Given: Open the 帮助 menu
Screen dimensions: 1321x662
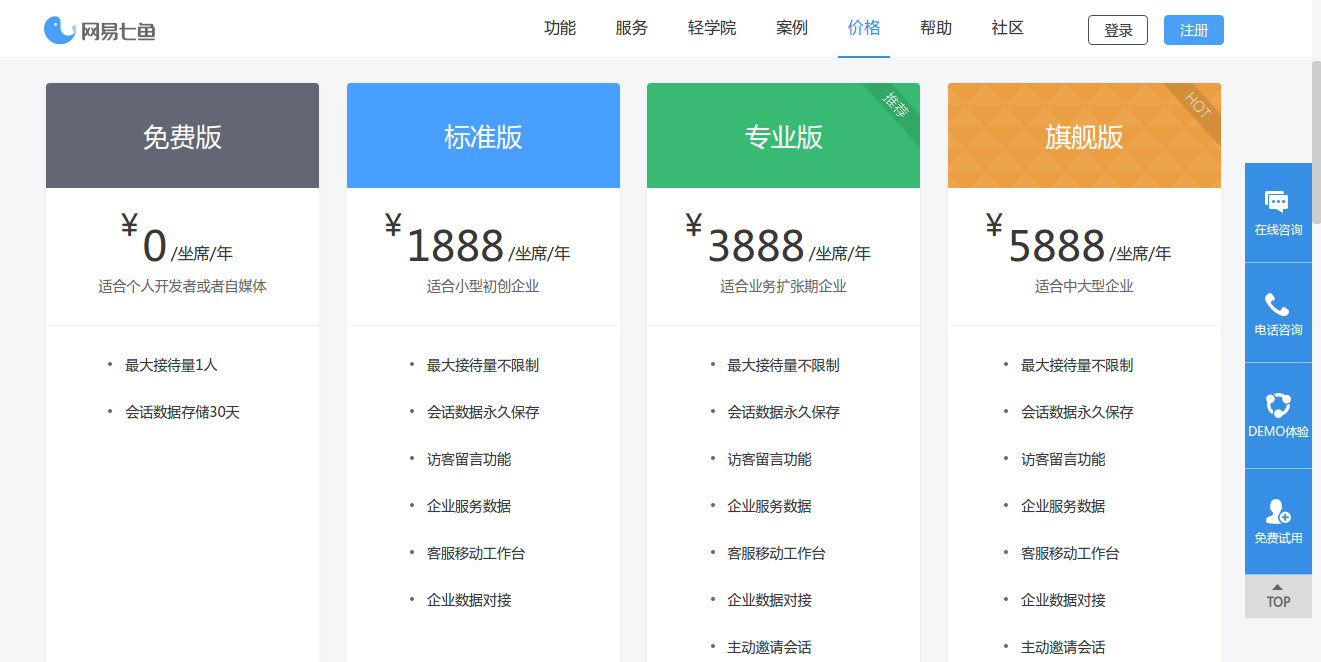Looking at the screenshot, I should tap(936, 28).
